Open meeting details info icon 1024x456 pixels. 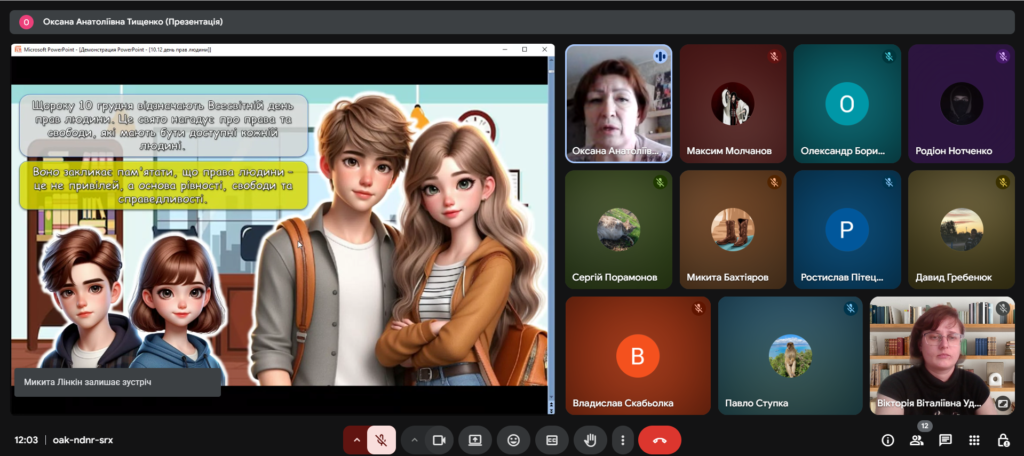(x=887, y=440)
